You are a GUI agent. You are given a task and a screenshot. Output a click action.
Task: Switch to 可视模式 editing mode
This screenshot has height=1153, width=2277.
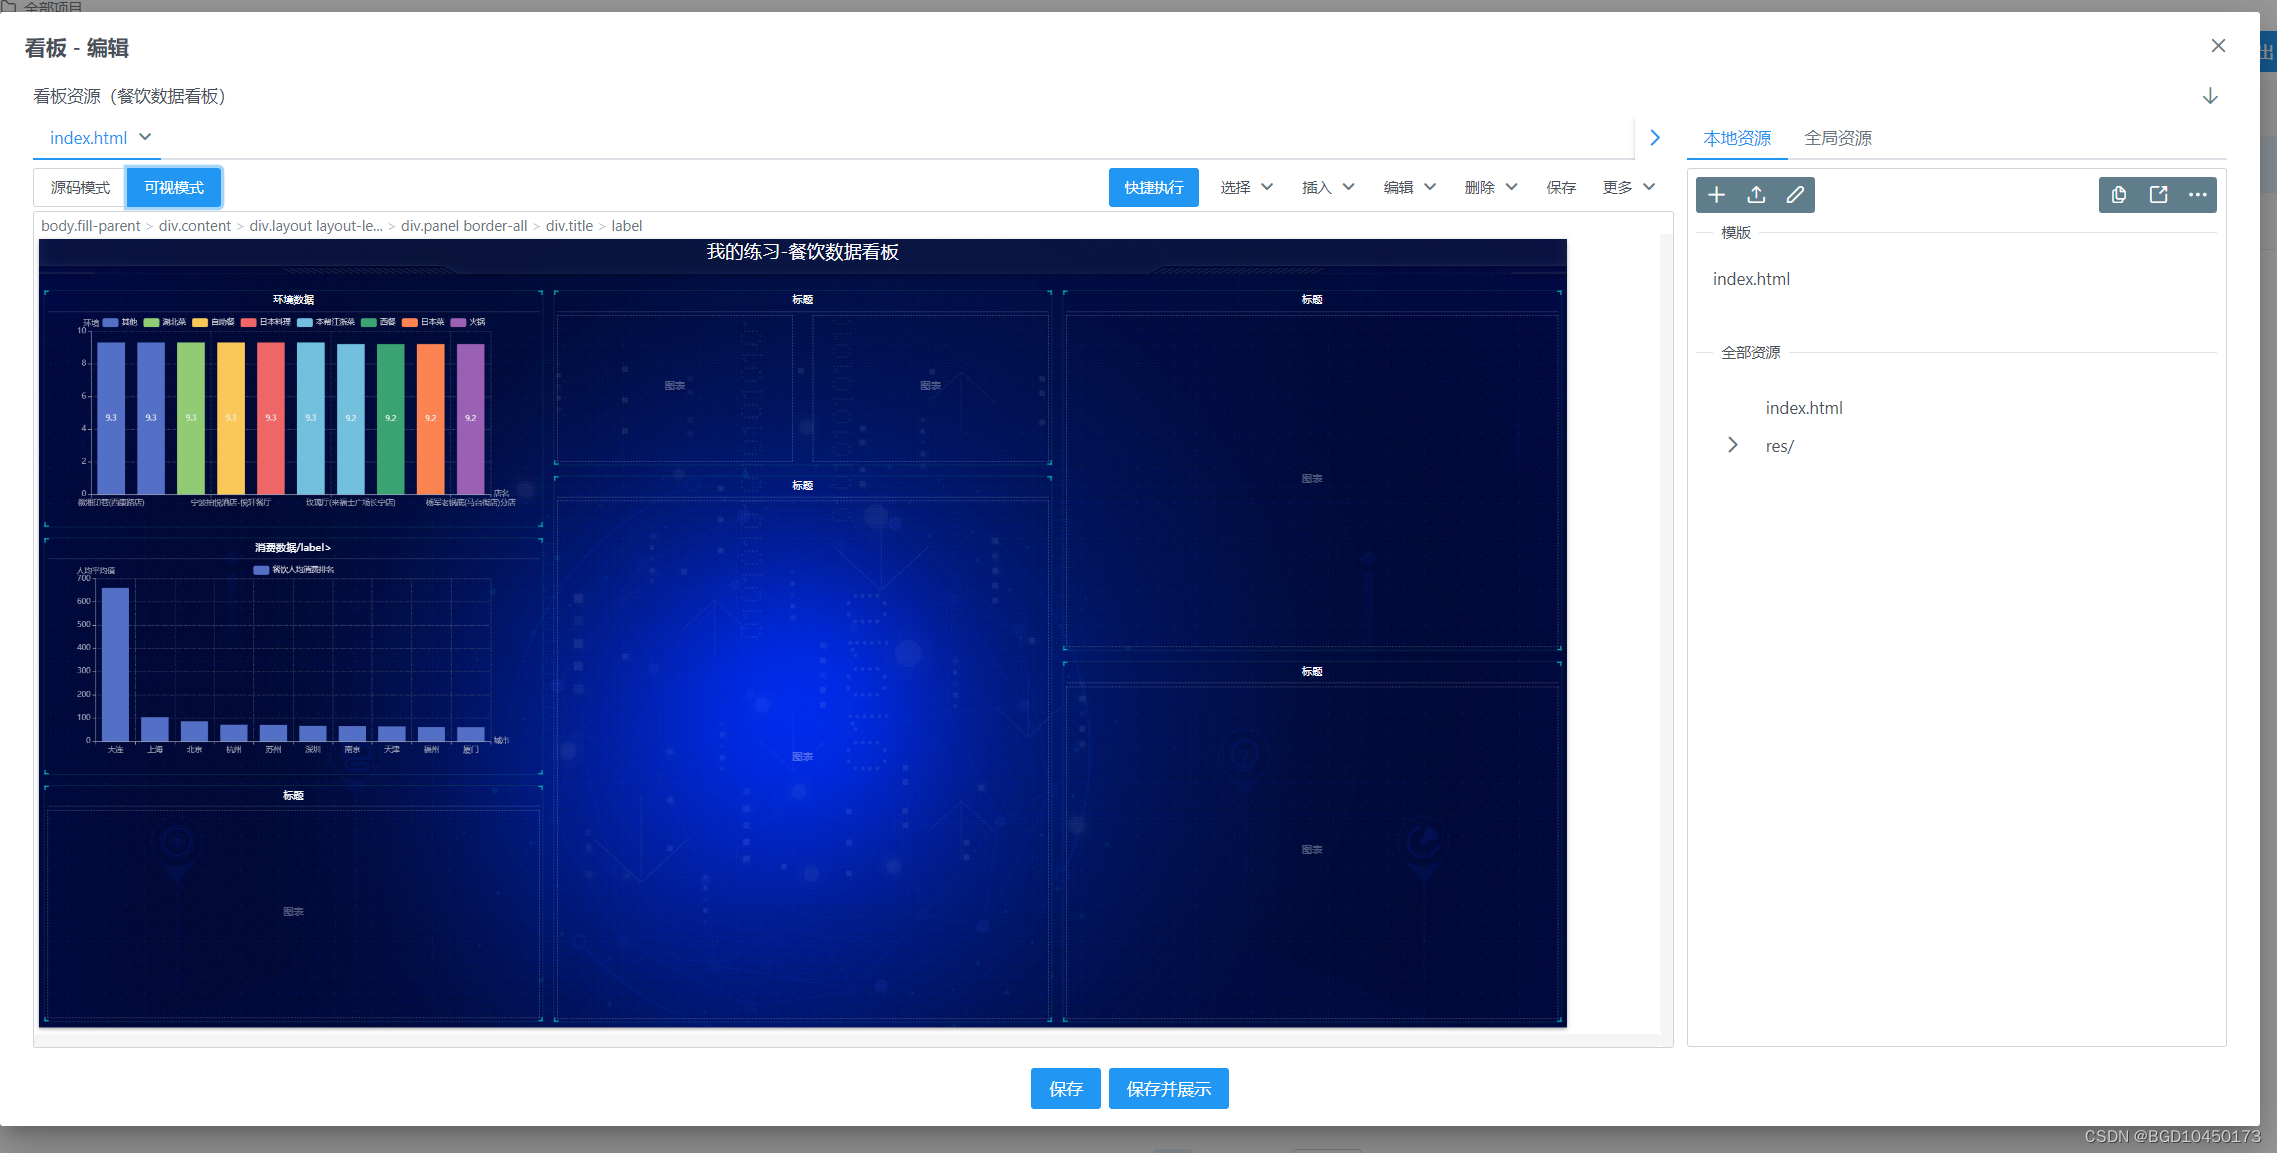[173, 187]
